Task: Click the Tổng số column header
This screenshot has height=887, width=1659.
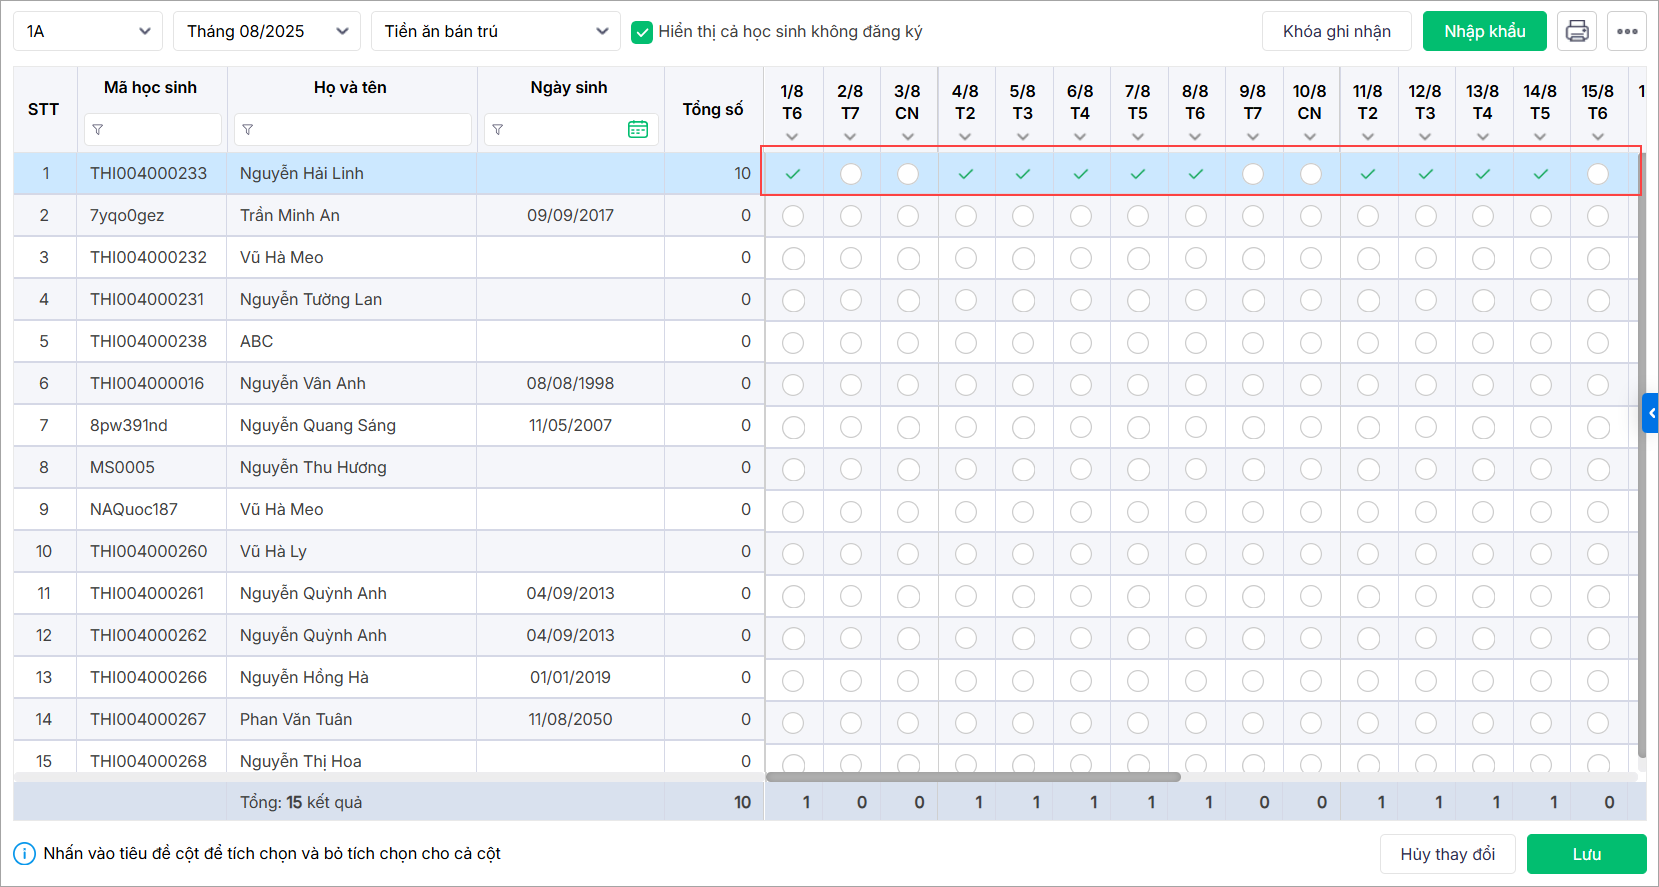Action: (713, 109)
